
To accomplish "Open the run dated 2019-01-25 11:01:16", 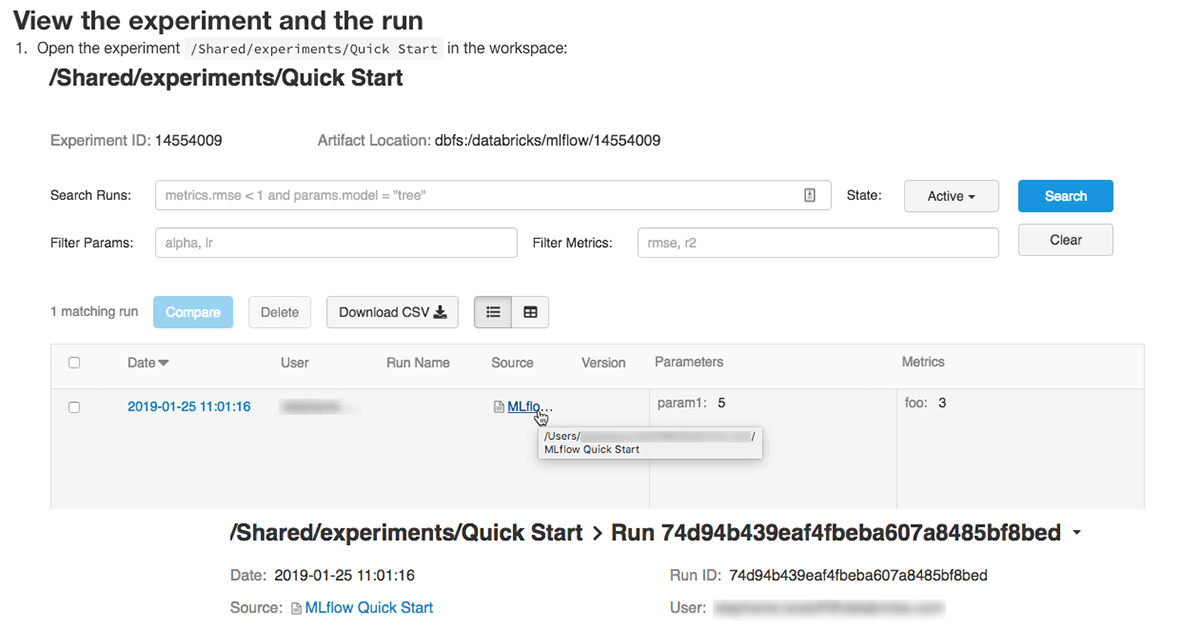I will [189, 407].
